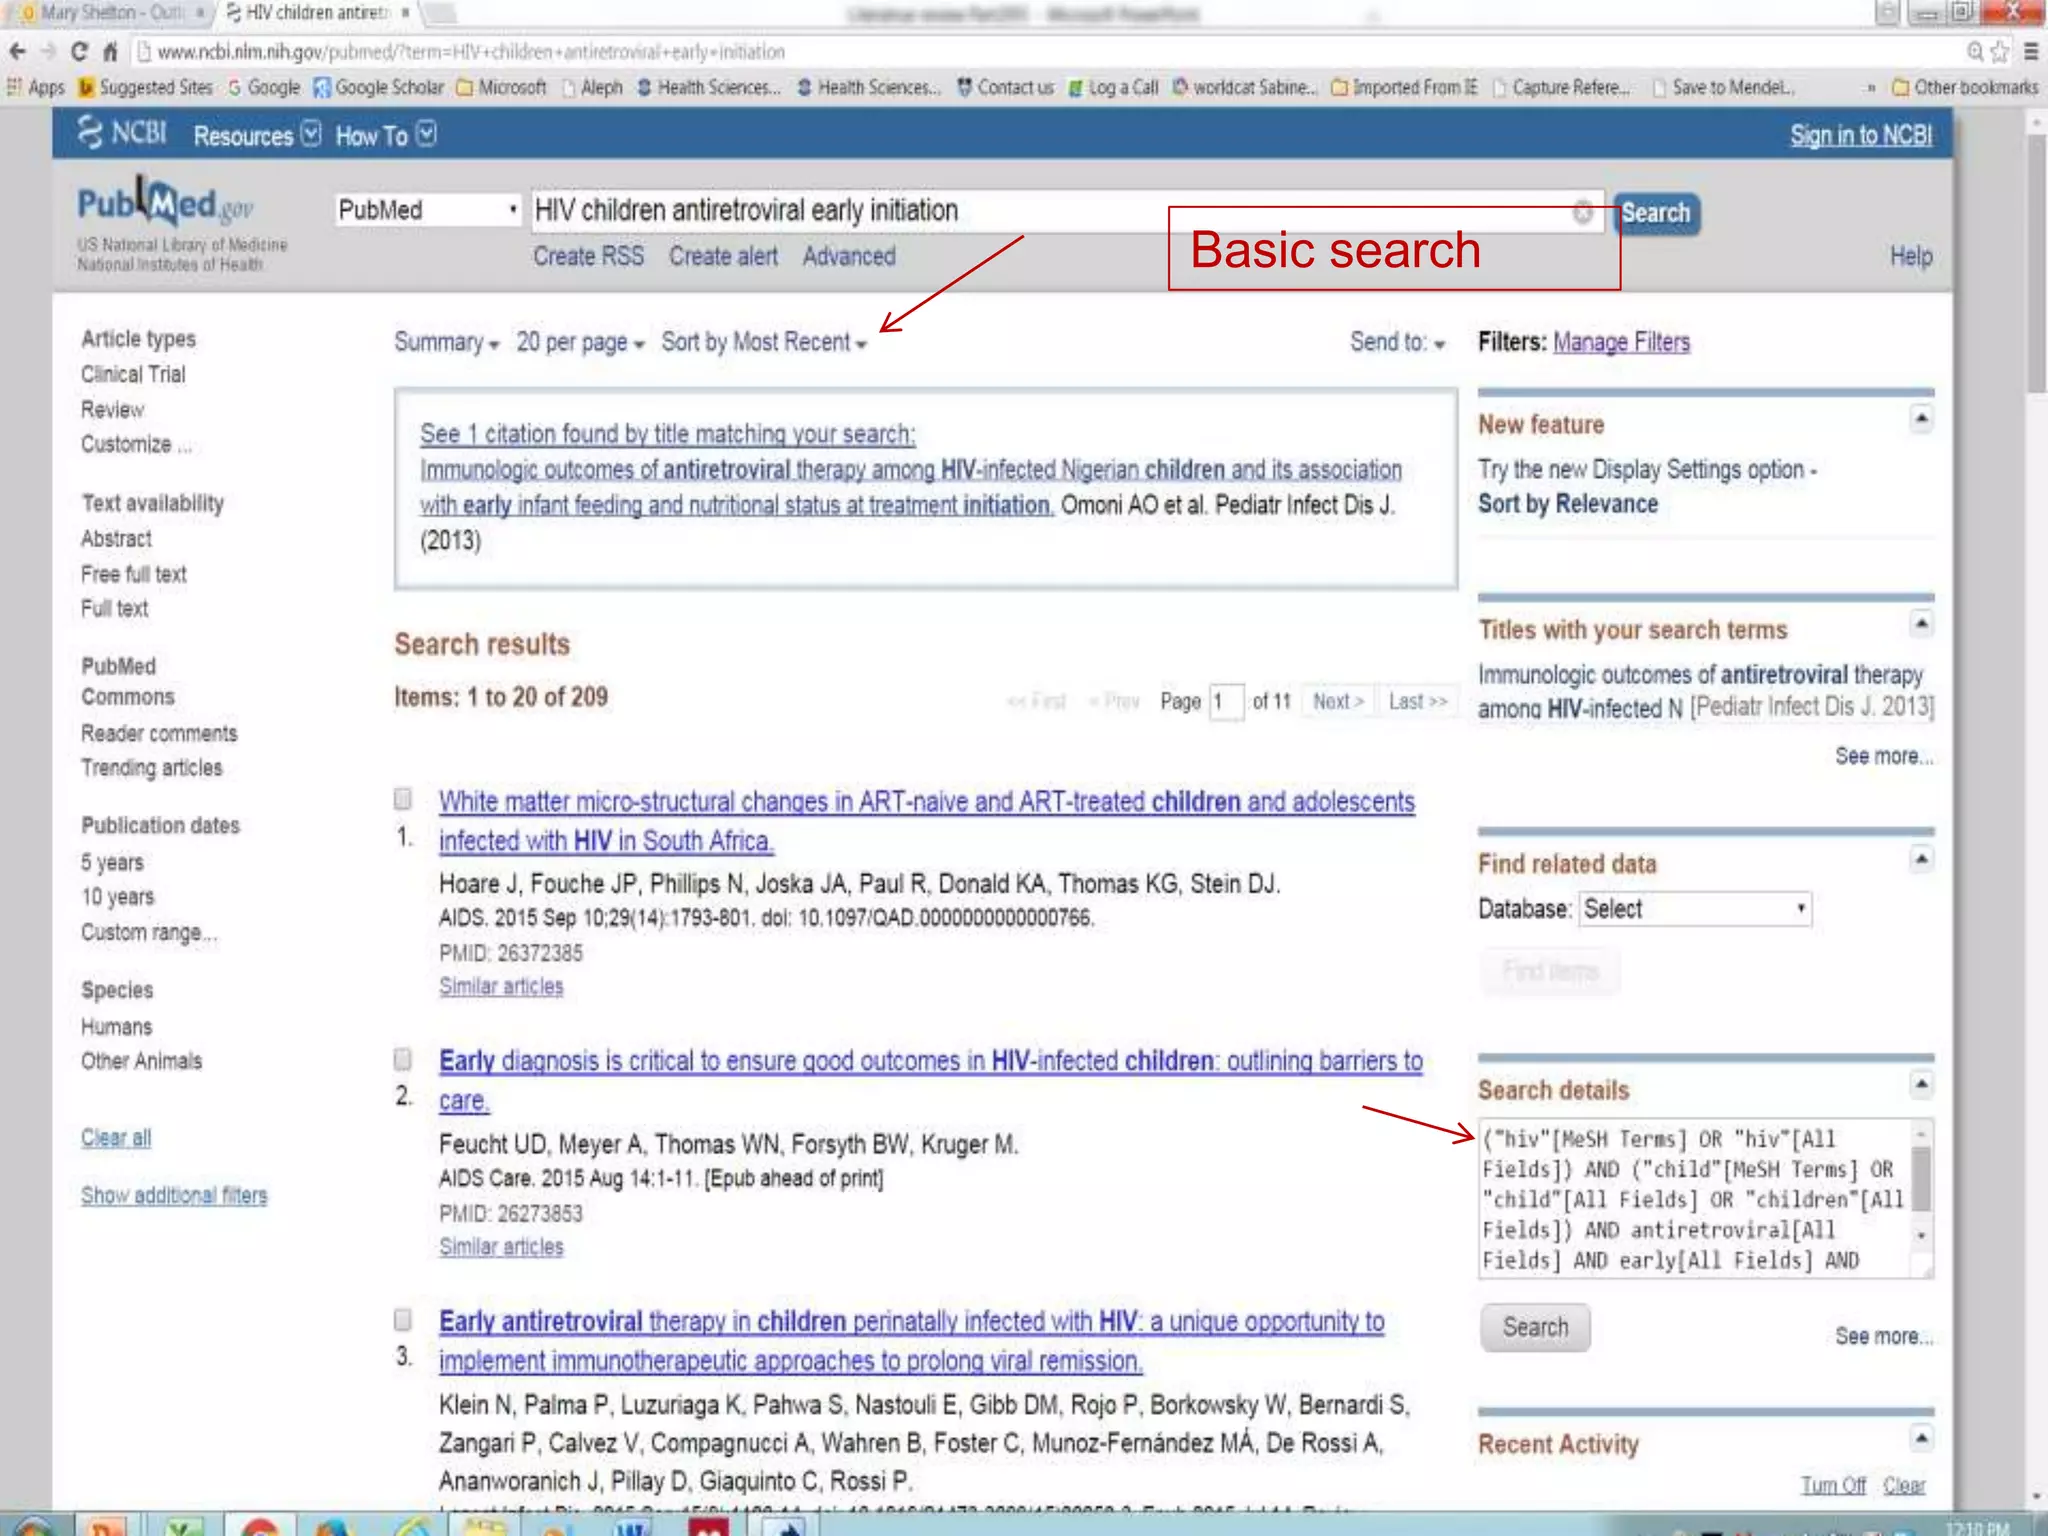The height and width of the screenshot is (1536, 2048).
Task: Open the Database Select dropdown
Action: click(1695, 909)
